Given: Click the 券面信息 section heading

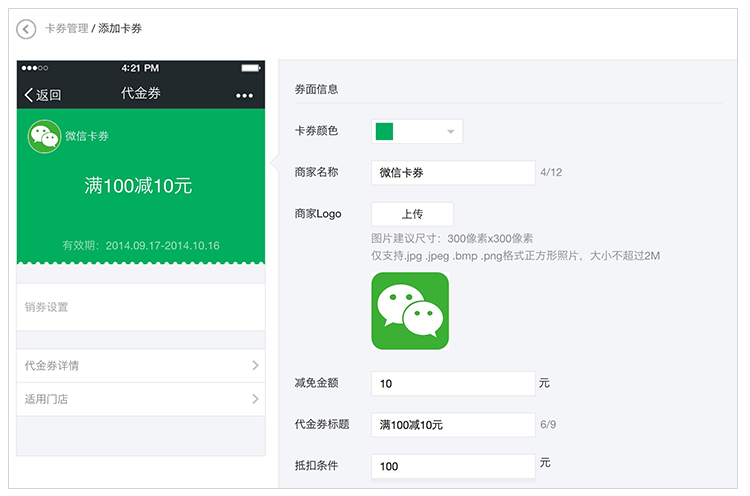Looking at the screenshot, I should (317, 89).
